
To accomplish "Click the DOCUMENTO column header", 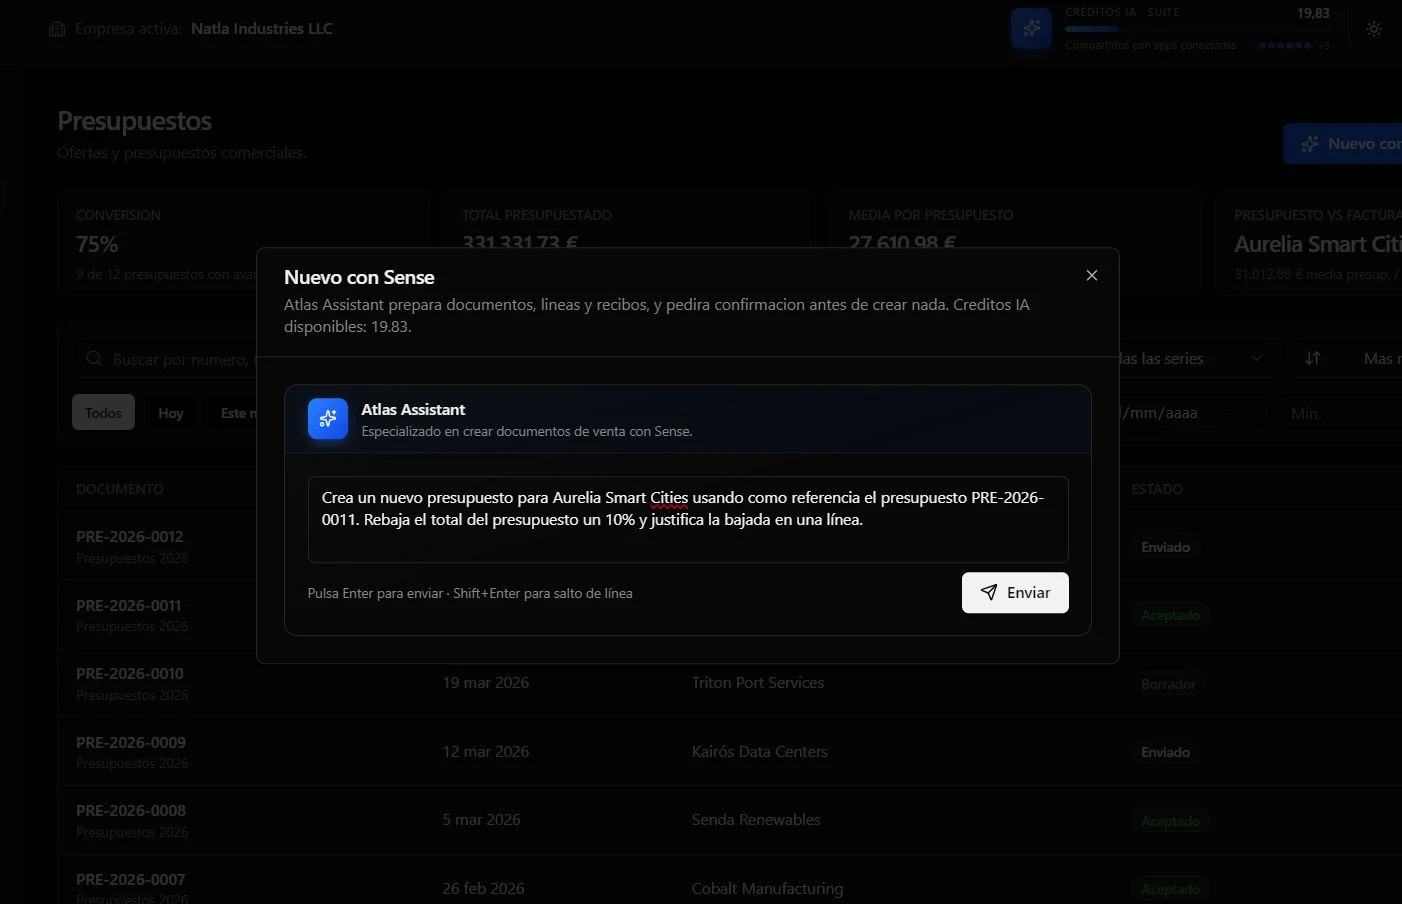I will (x=119, y=489).
